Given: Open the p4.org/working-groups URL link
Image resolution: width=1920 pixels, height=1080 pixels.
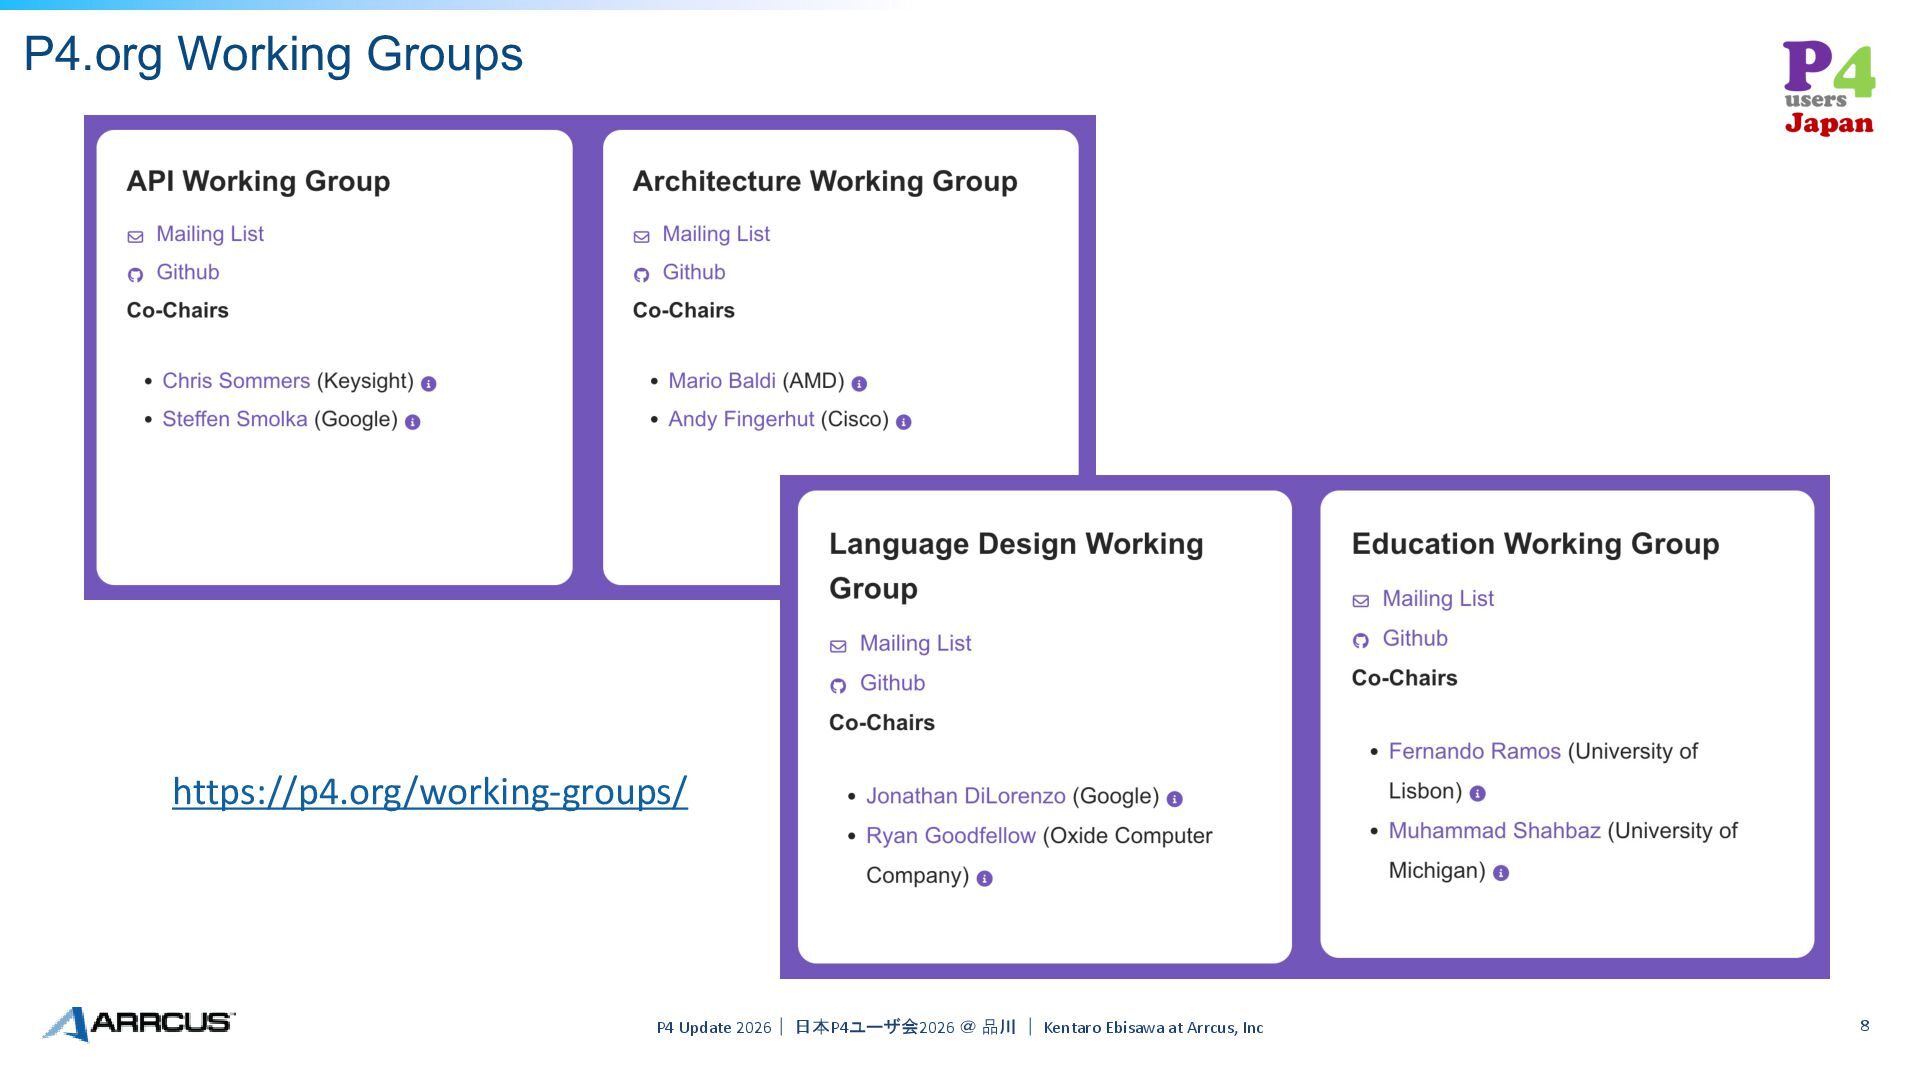Looking at the screenshot, I should pos(429,791).
